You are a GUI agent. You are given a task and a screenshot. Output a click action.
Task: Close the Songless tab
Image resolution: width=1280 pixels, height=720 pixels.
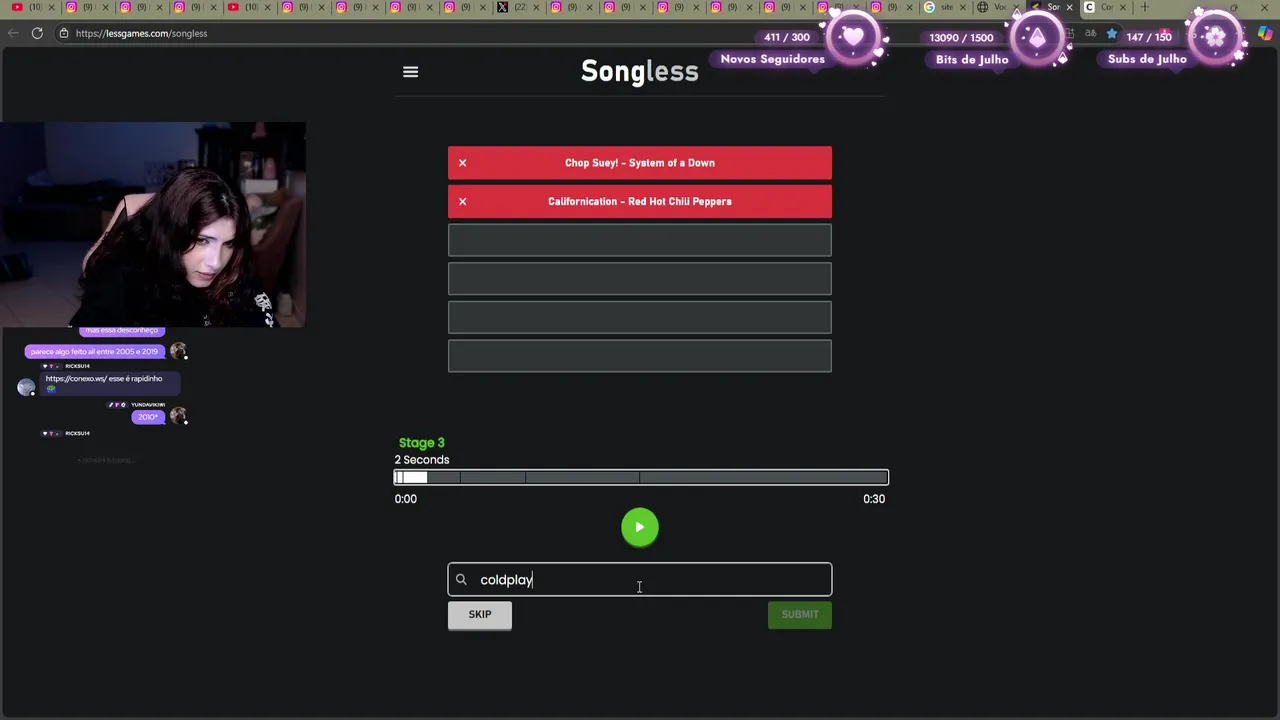tap(1069, 7)
